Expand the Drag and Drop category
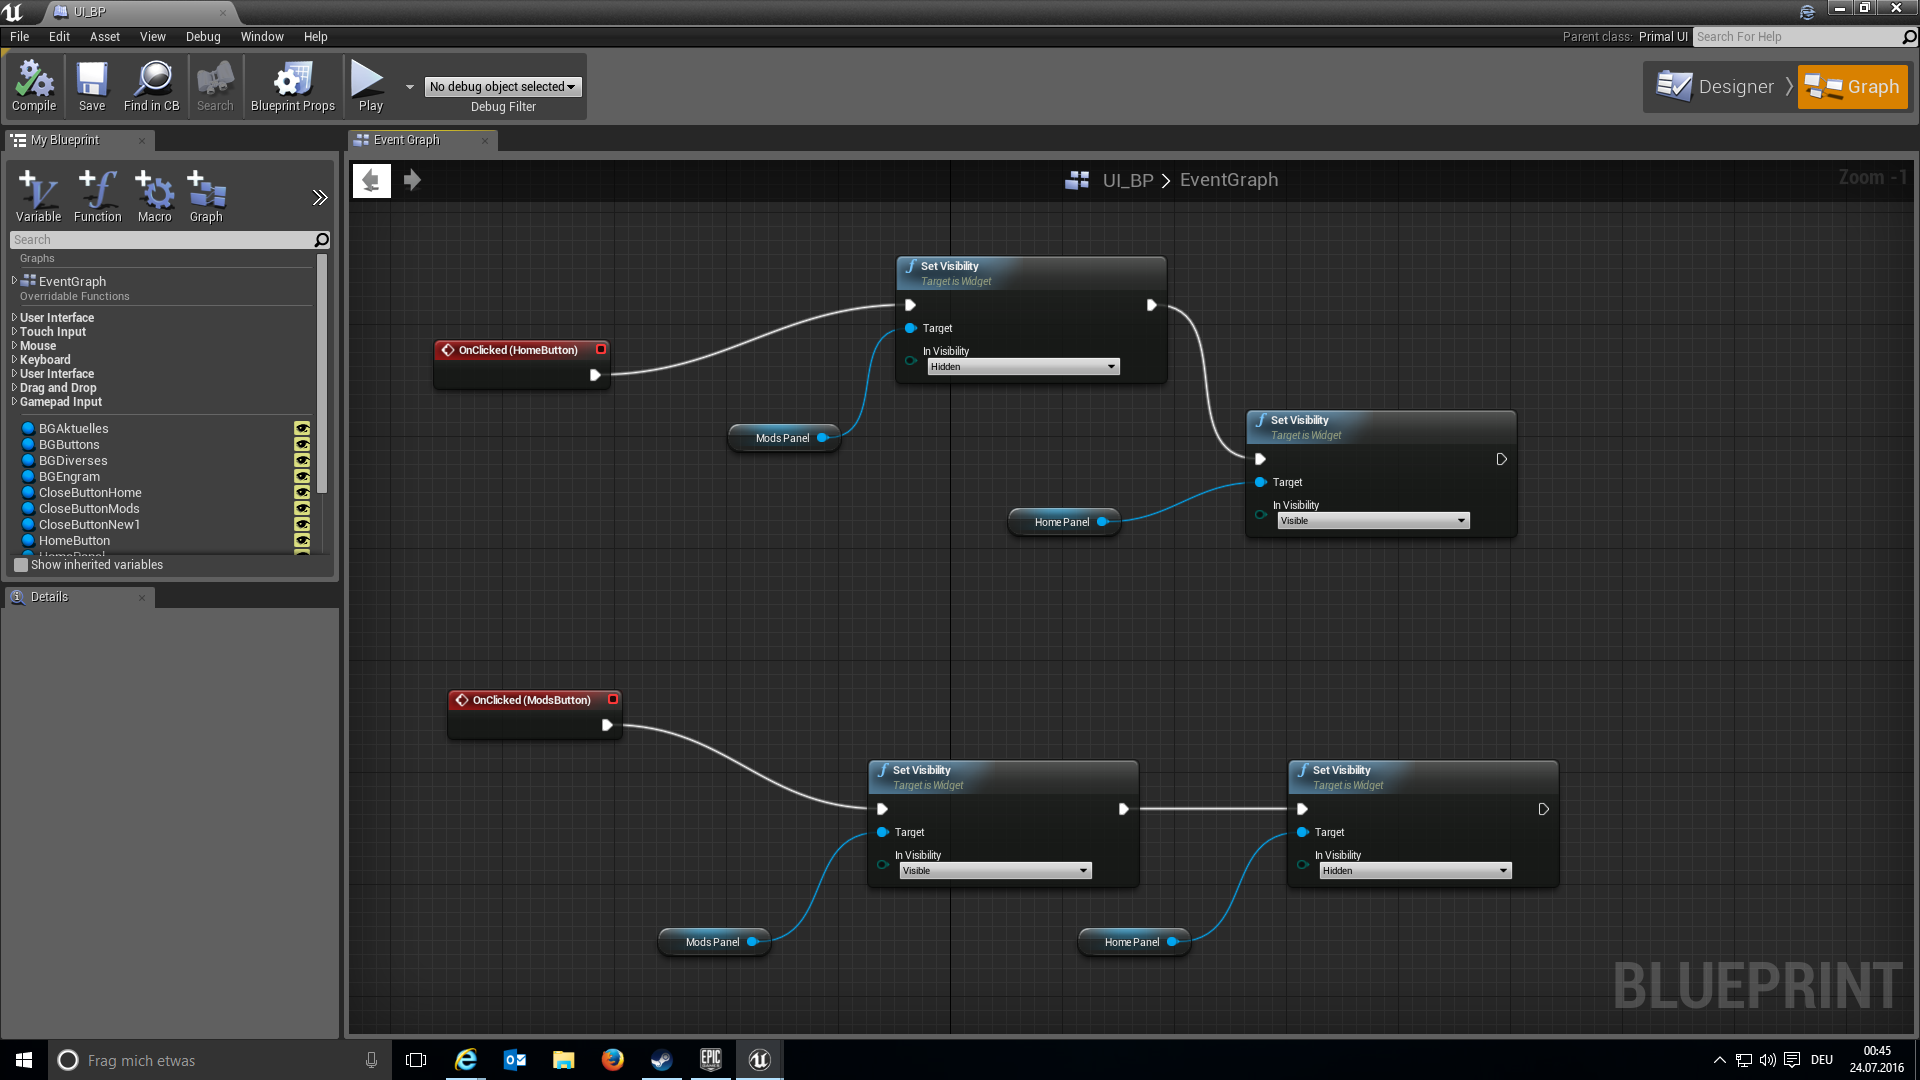 pos(14,387)
